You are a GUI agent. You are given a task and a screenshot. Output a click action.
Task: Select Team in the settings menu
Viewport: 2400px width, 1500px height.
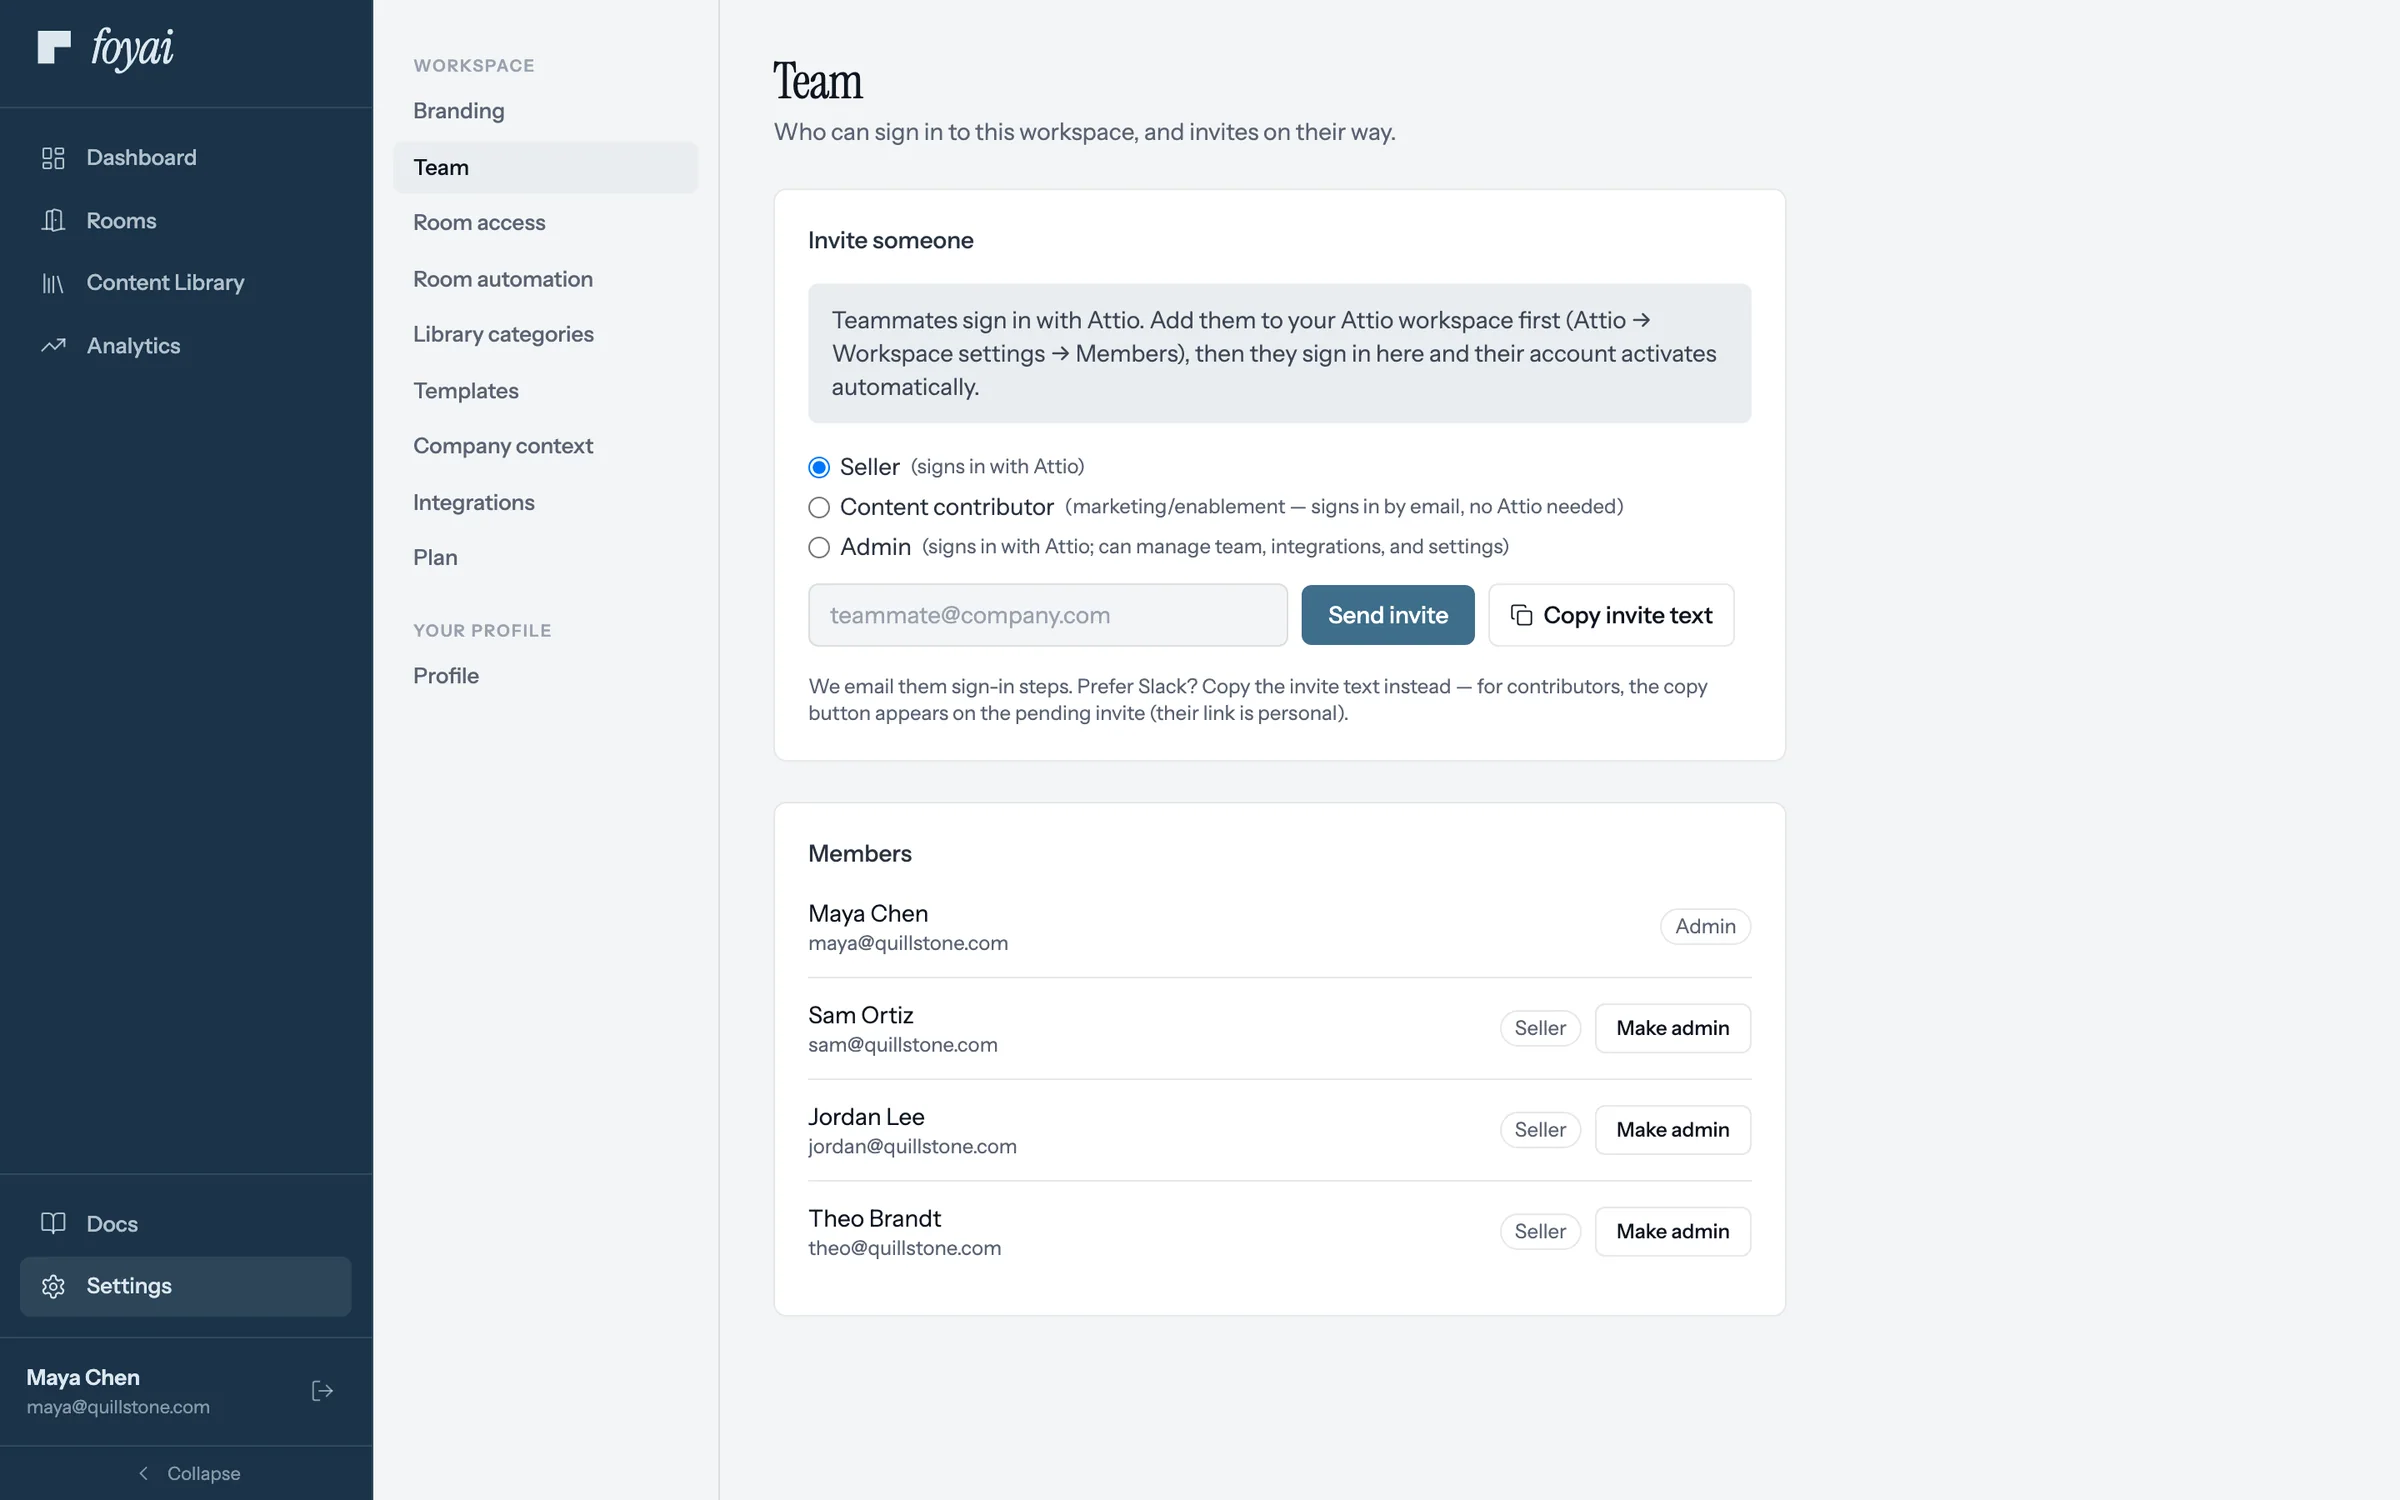coord(545,167)
